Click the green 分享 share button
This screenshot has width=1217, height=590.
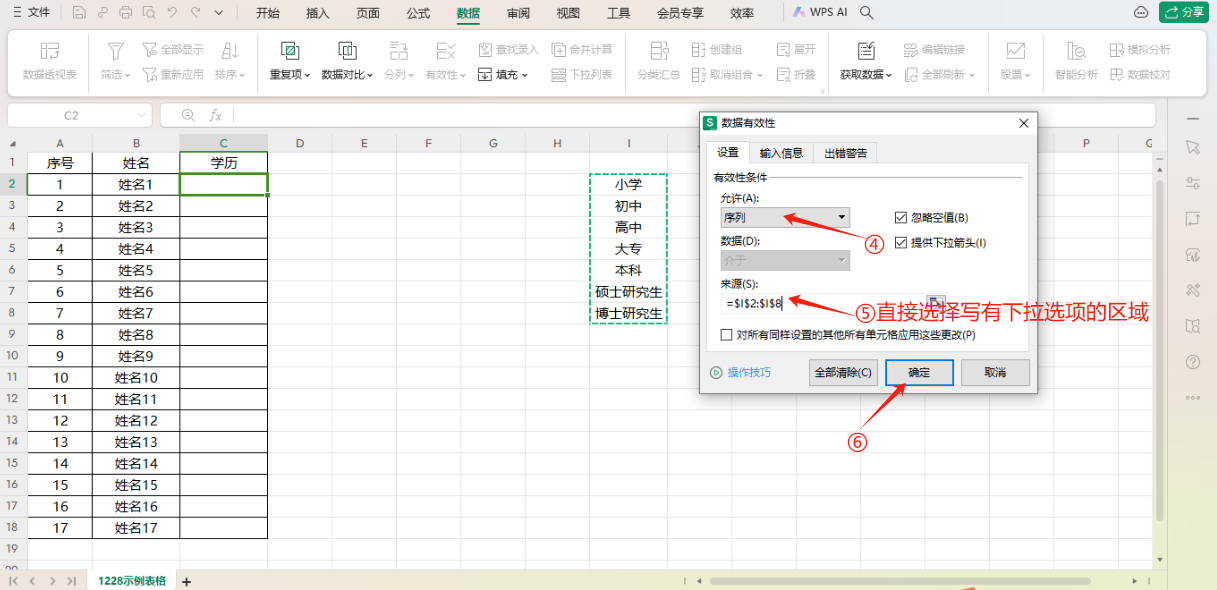click(1184, 13)
